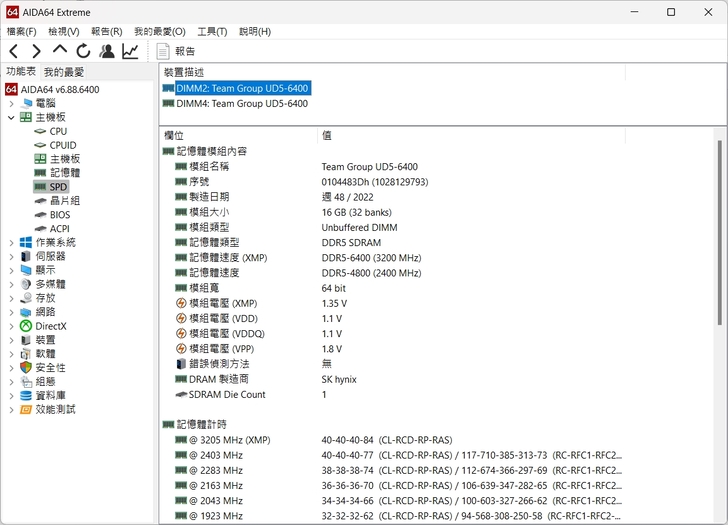
Task: Expand the 作業系統 tree node
Action: coord(11,242)
